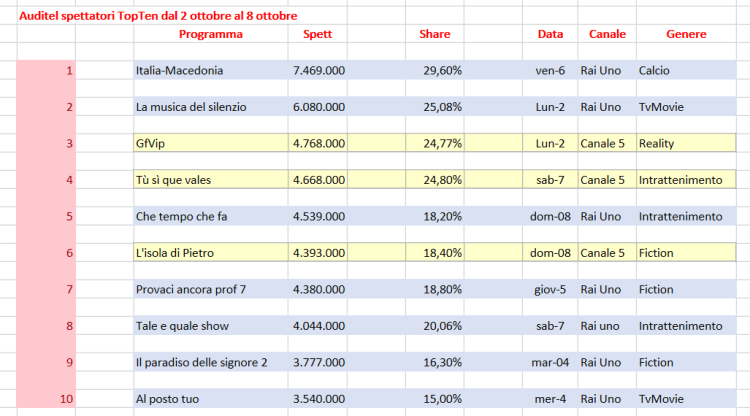
Task: Select the 'L'isola di Pietro' cell
Action: [x=175, y=253]
